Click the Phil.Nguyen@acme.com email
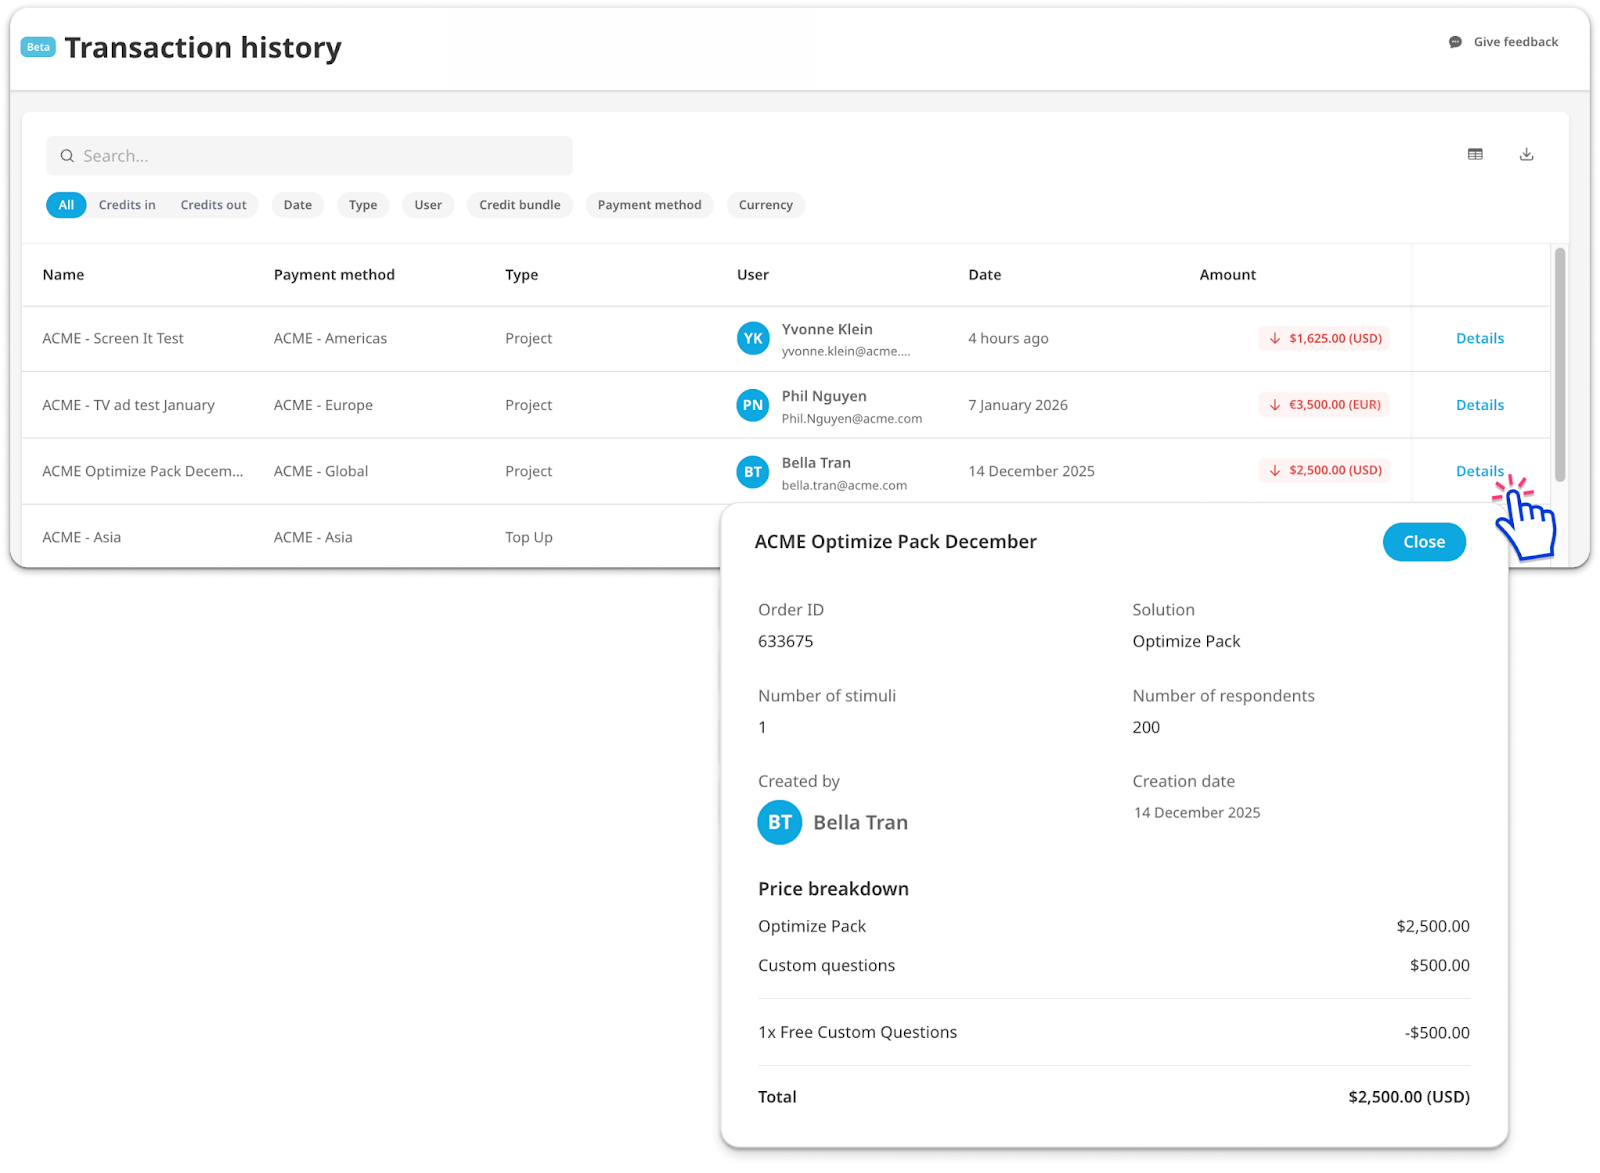Screen dimensions: 1600x1173 [x=852, y=419]
